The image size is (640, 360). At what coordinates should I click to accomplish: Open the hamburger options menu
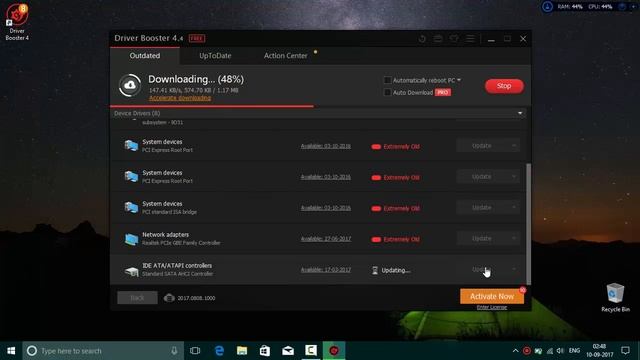tap(470, 39)
